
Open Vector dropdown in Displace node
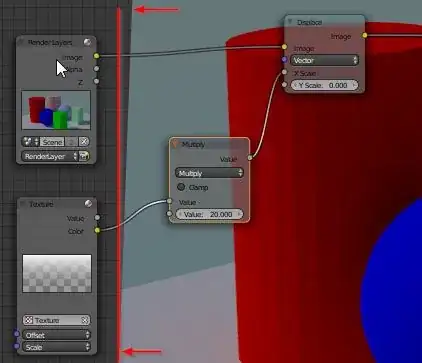point(324,60)
